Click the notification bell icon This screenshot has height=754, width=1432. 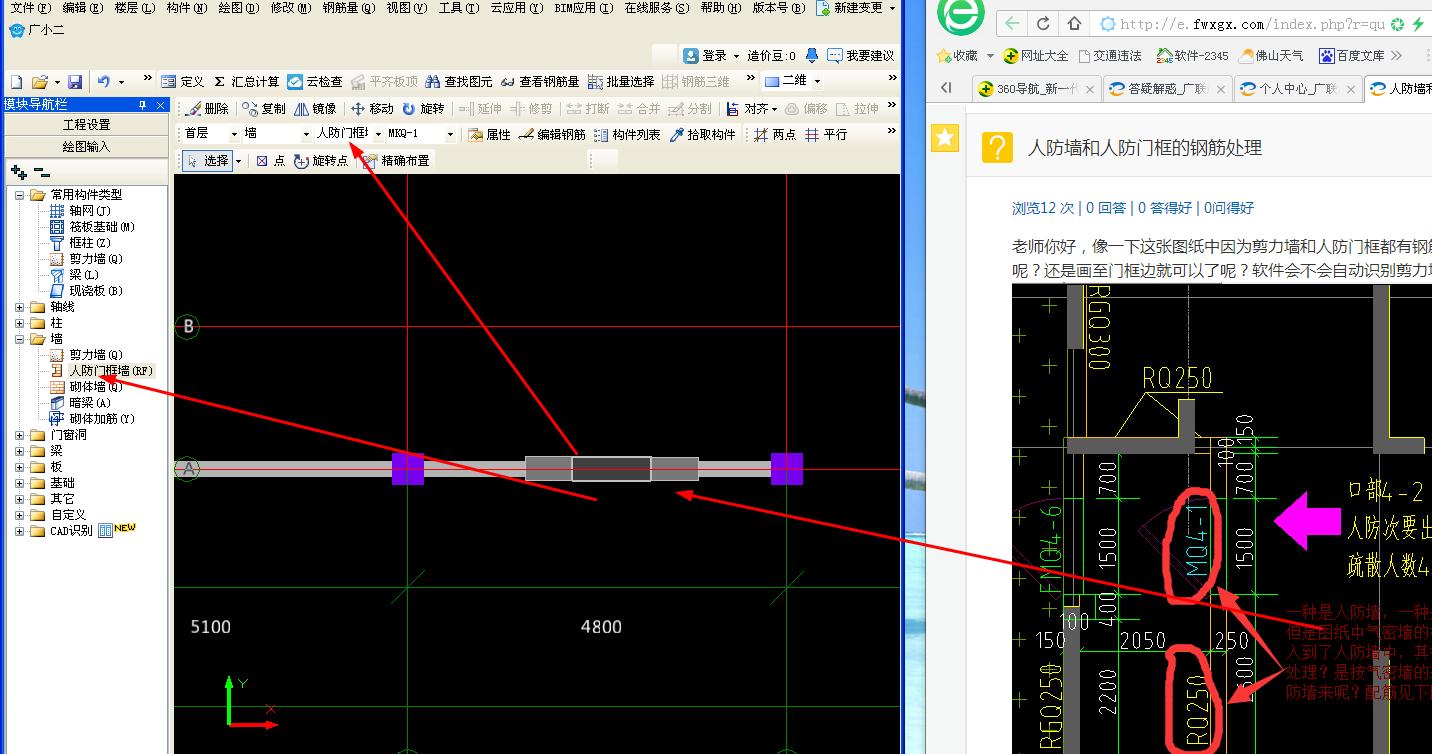pyautogui.click(x=812, y=56)
